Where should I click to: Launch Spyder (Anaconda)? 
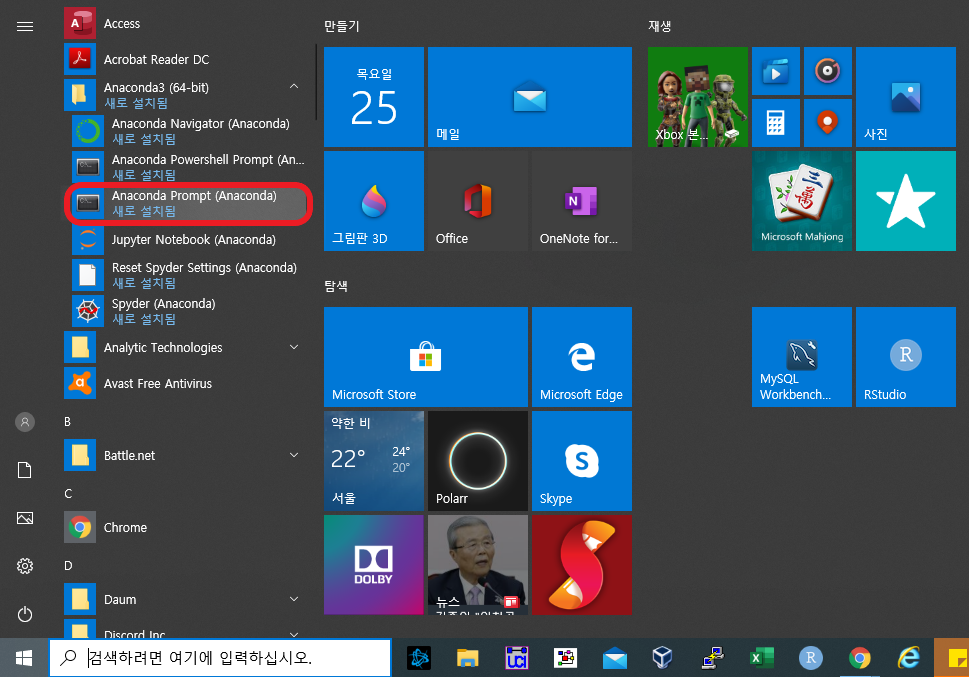click(x=189, y=311)
